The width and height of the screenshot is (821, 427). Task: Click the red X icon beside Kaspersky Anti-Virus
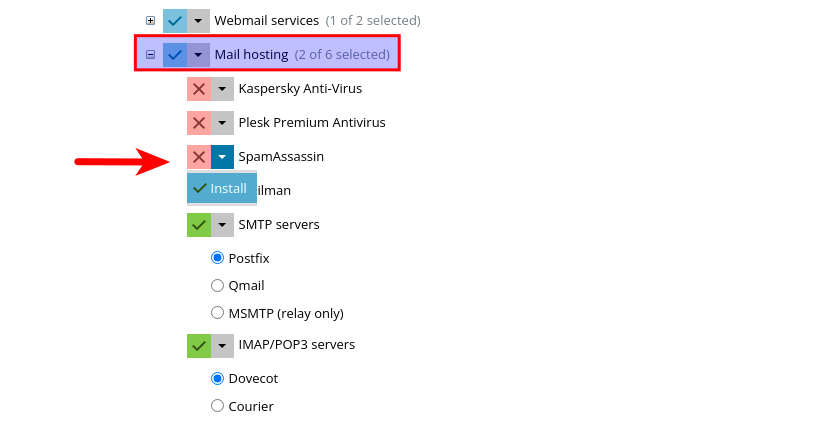point(199,89)
